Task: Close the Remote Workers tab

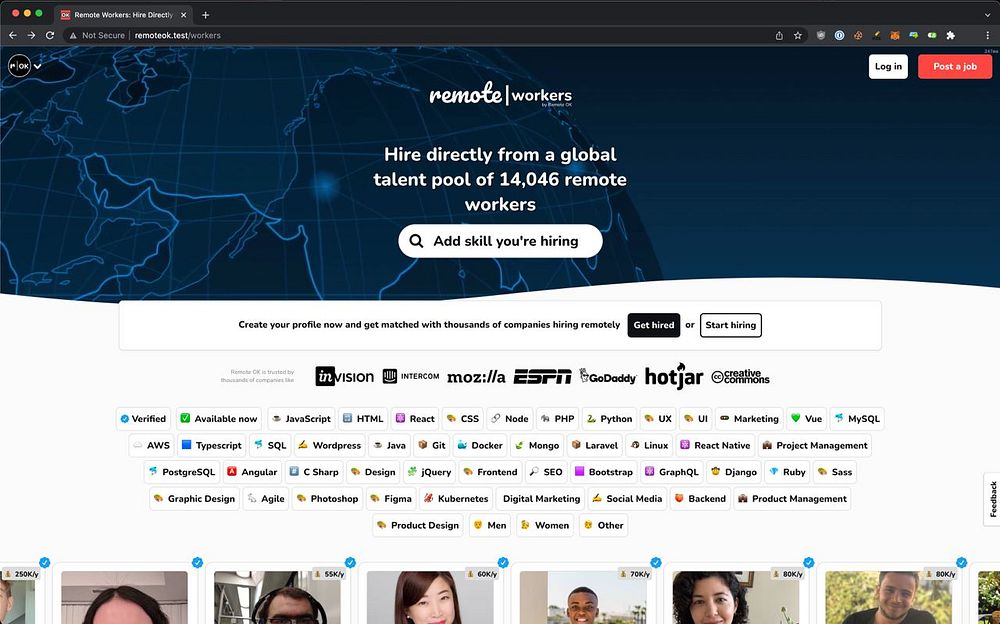Action: (184, 15)
